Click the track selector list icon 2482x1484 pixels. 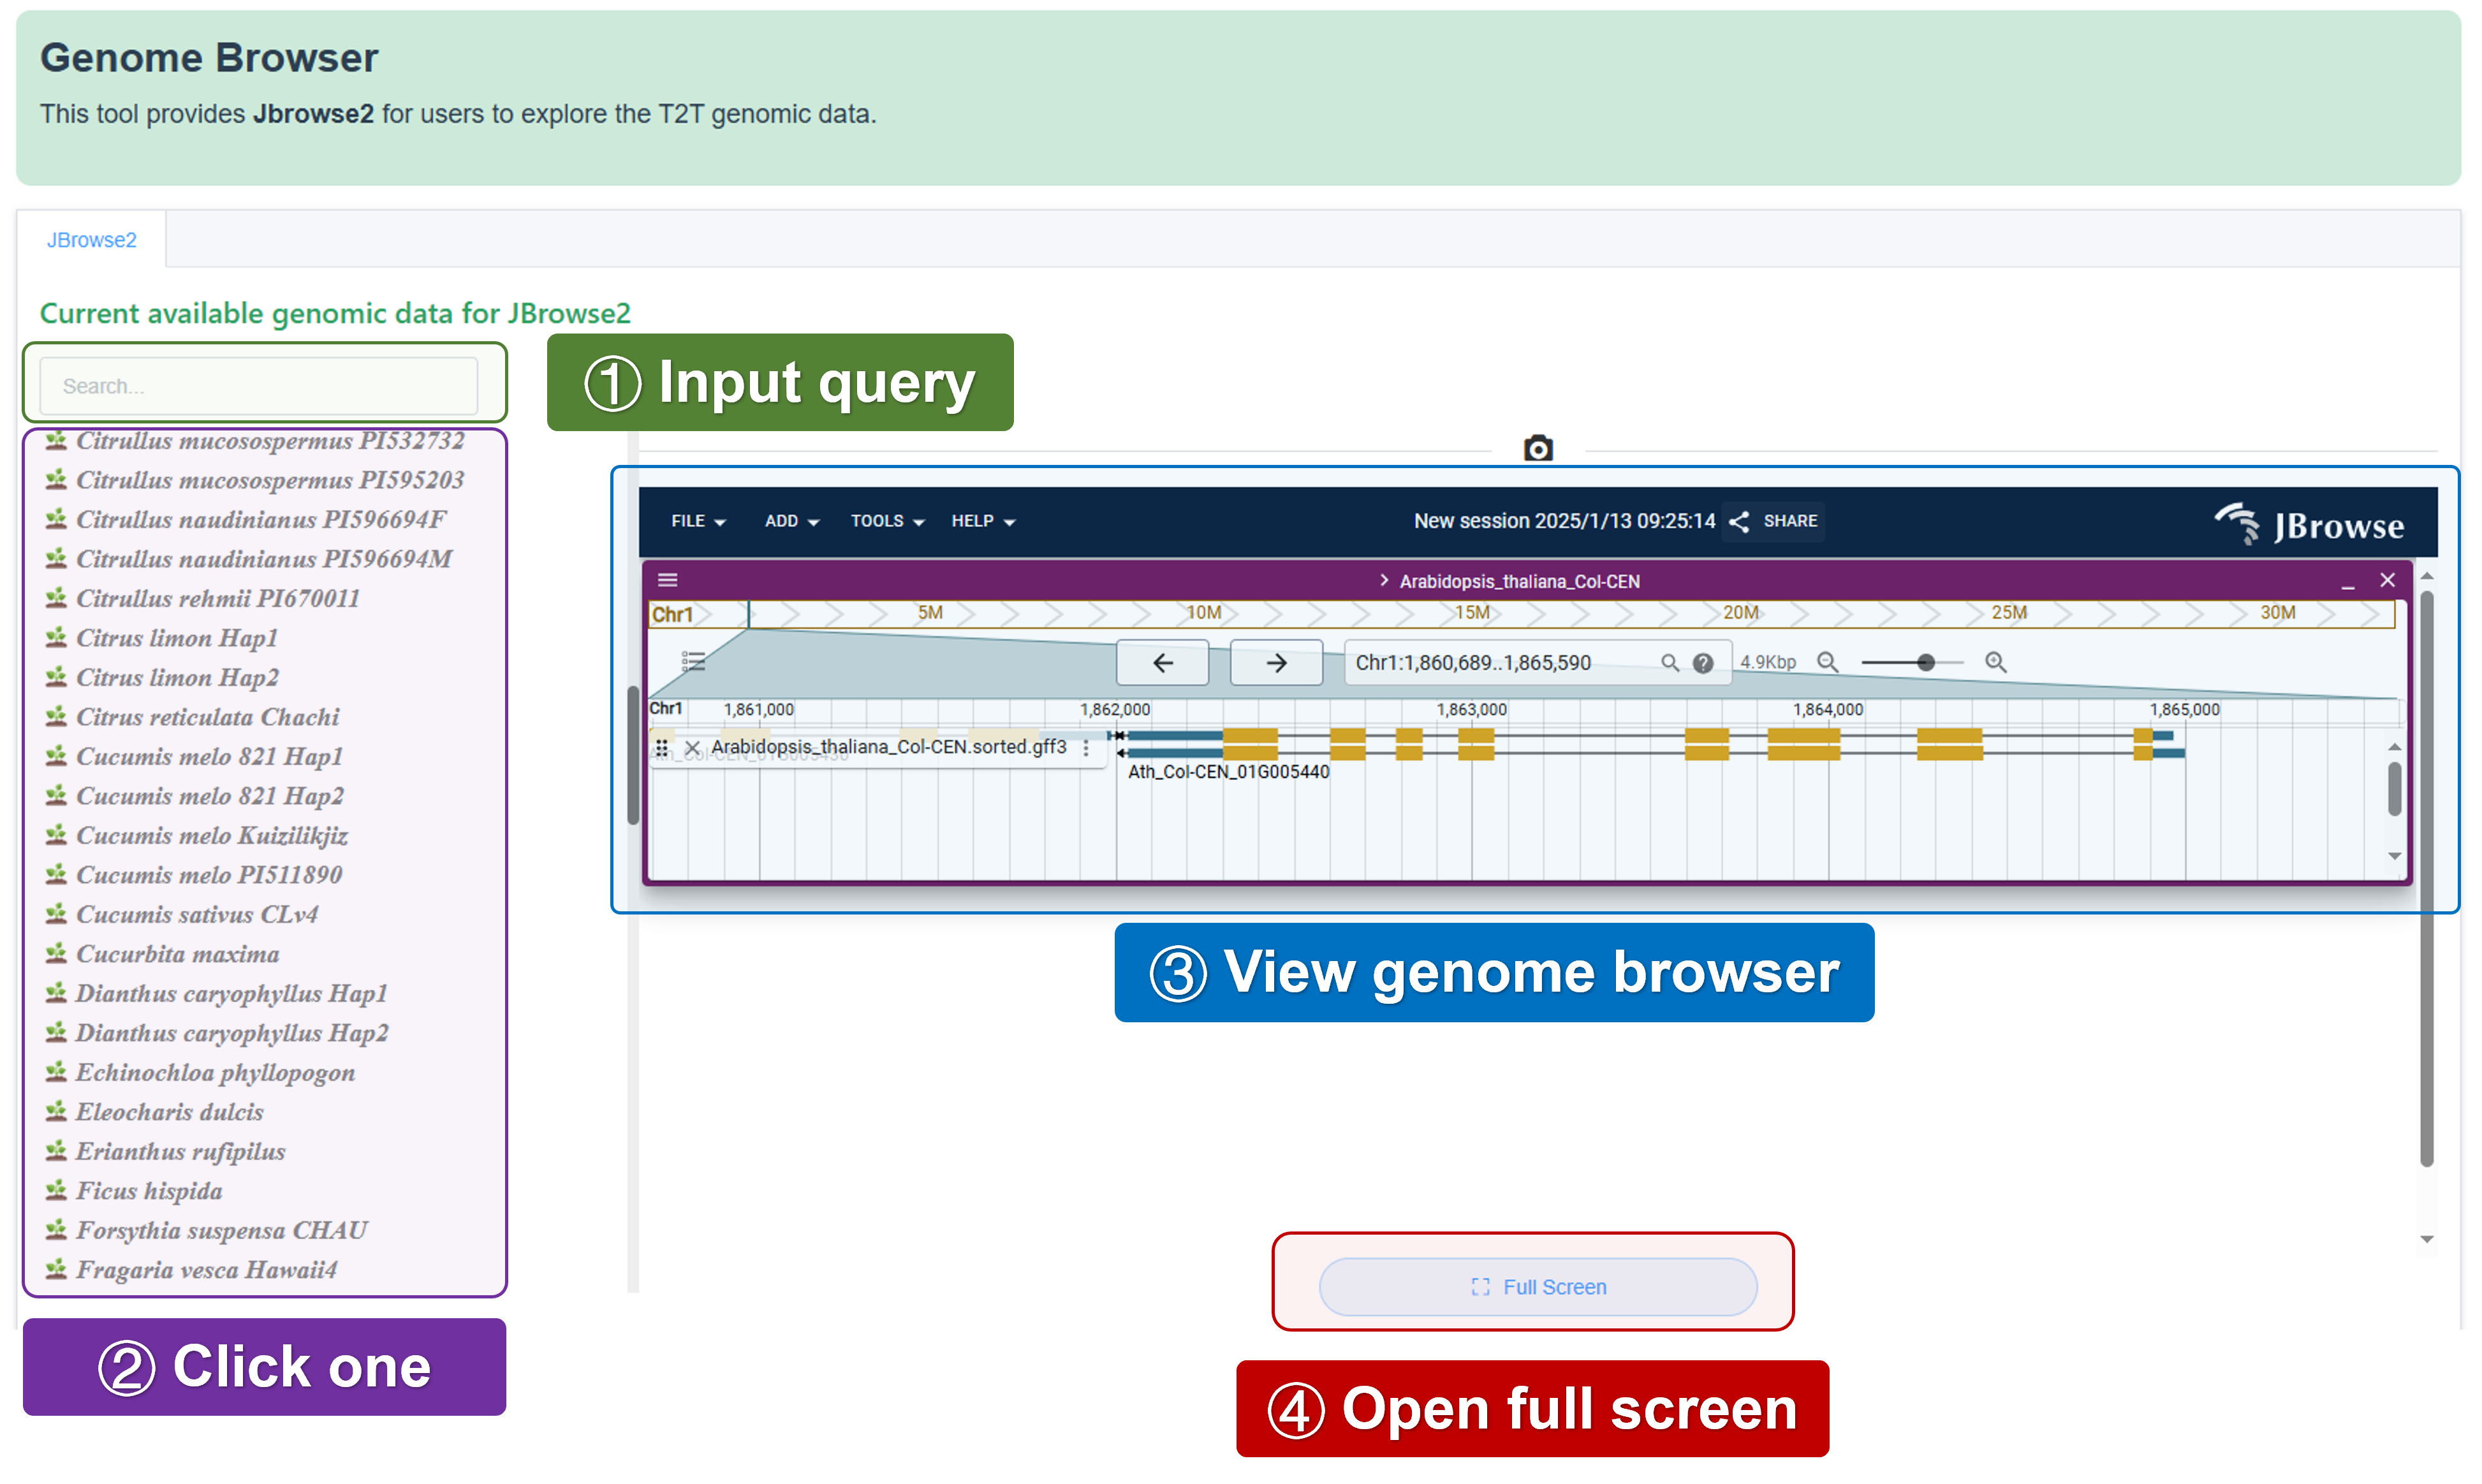point(693,661)
